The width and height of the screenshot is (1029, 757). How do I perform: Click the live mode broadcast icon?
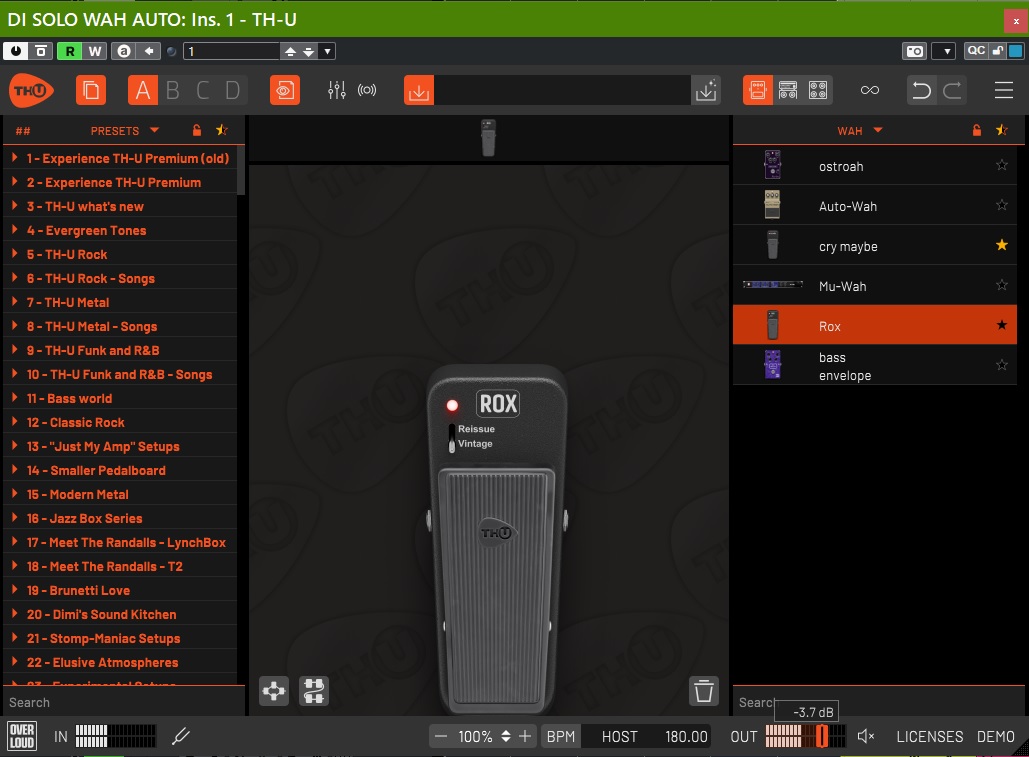367,91
